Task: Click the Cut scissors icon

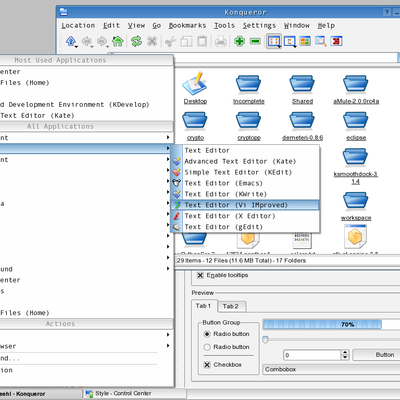Action: [x=170, y=41]
